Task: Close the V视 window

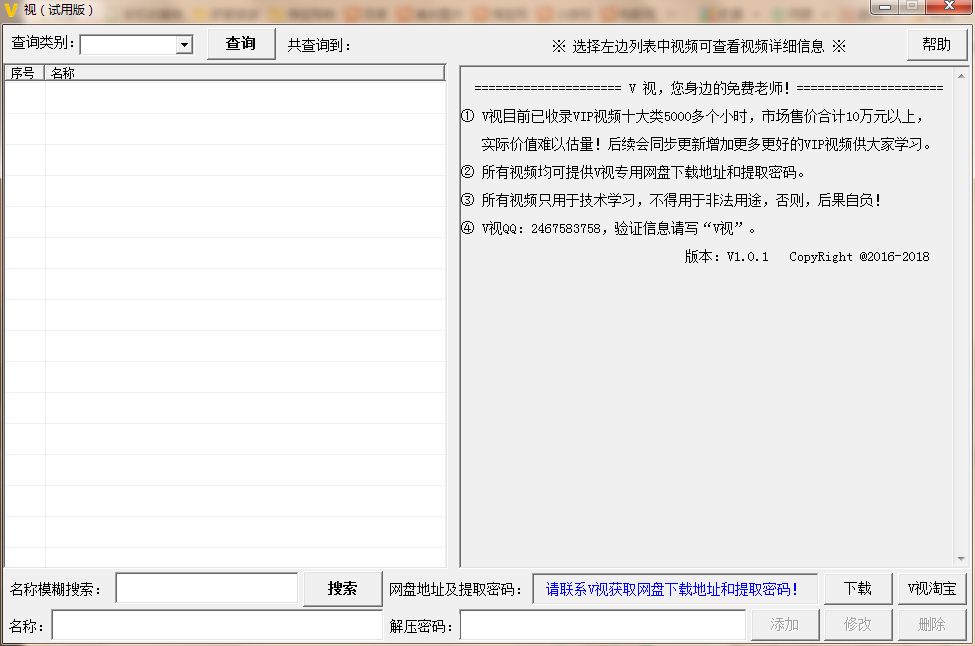Action: click(950, 7)
